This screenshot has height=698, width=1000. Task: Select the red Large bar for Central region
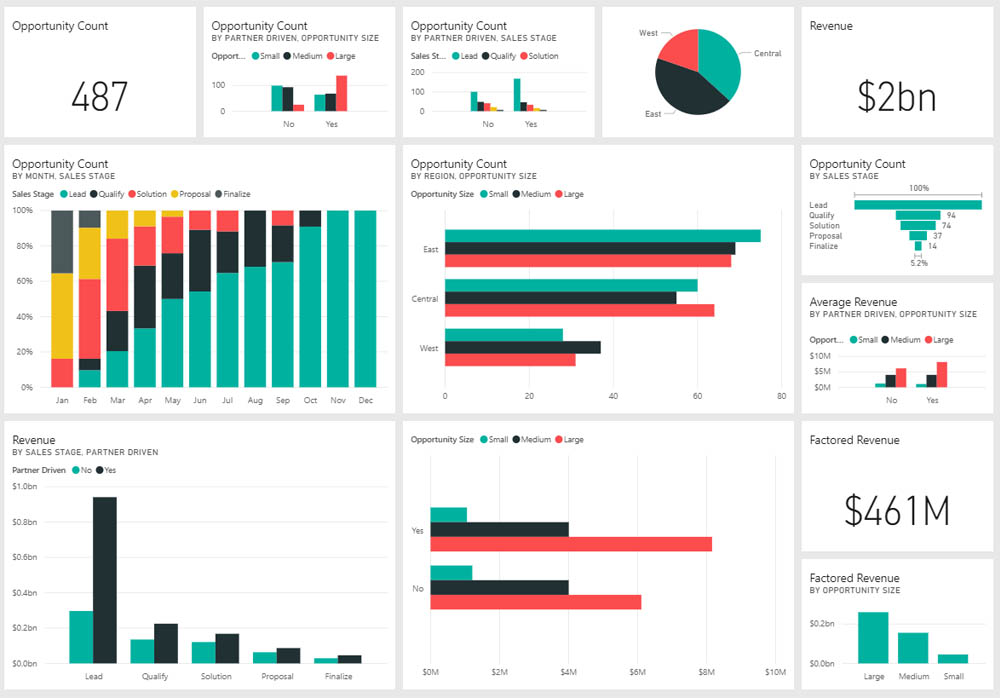(580, 310)
